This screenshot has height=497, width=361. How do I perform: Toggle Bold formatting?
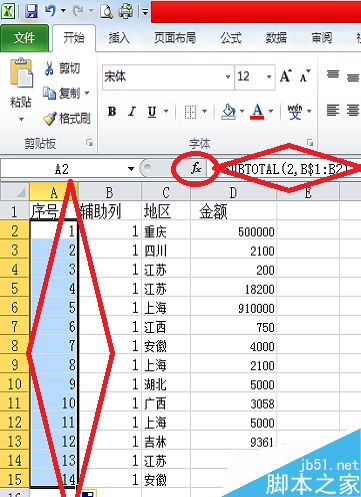pos(112,111)
